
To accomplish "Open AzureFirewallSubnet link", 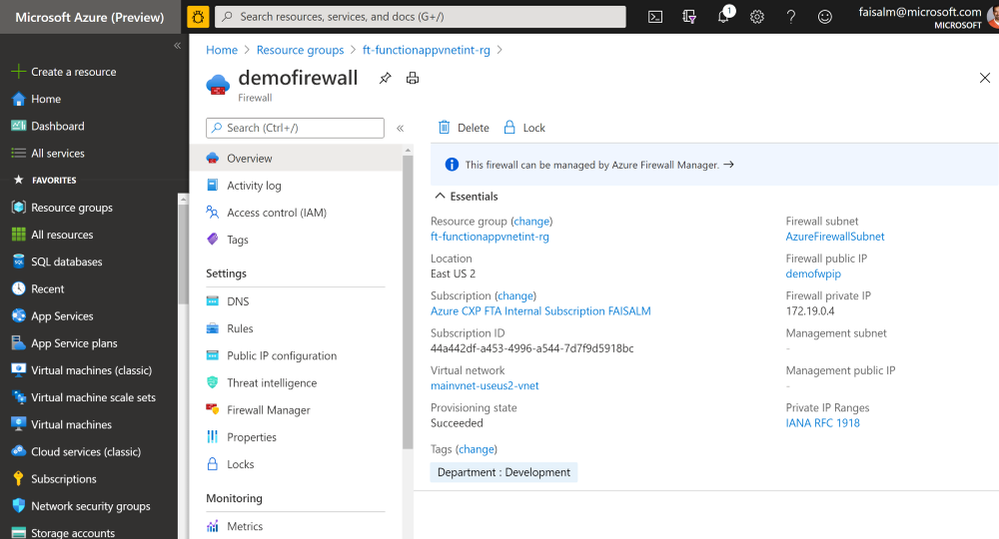I will 835,236.
